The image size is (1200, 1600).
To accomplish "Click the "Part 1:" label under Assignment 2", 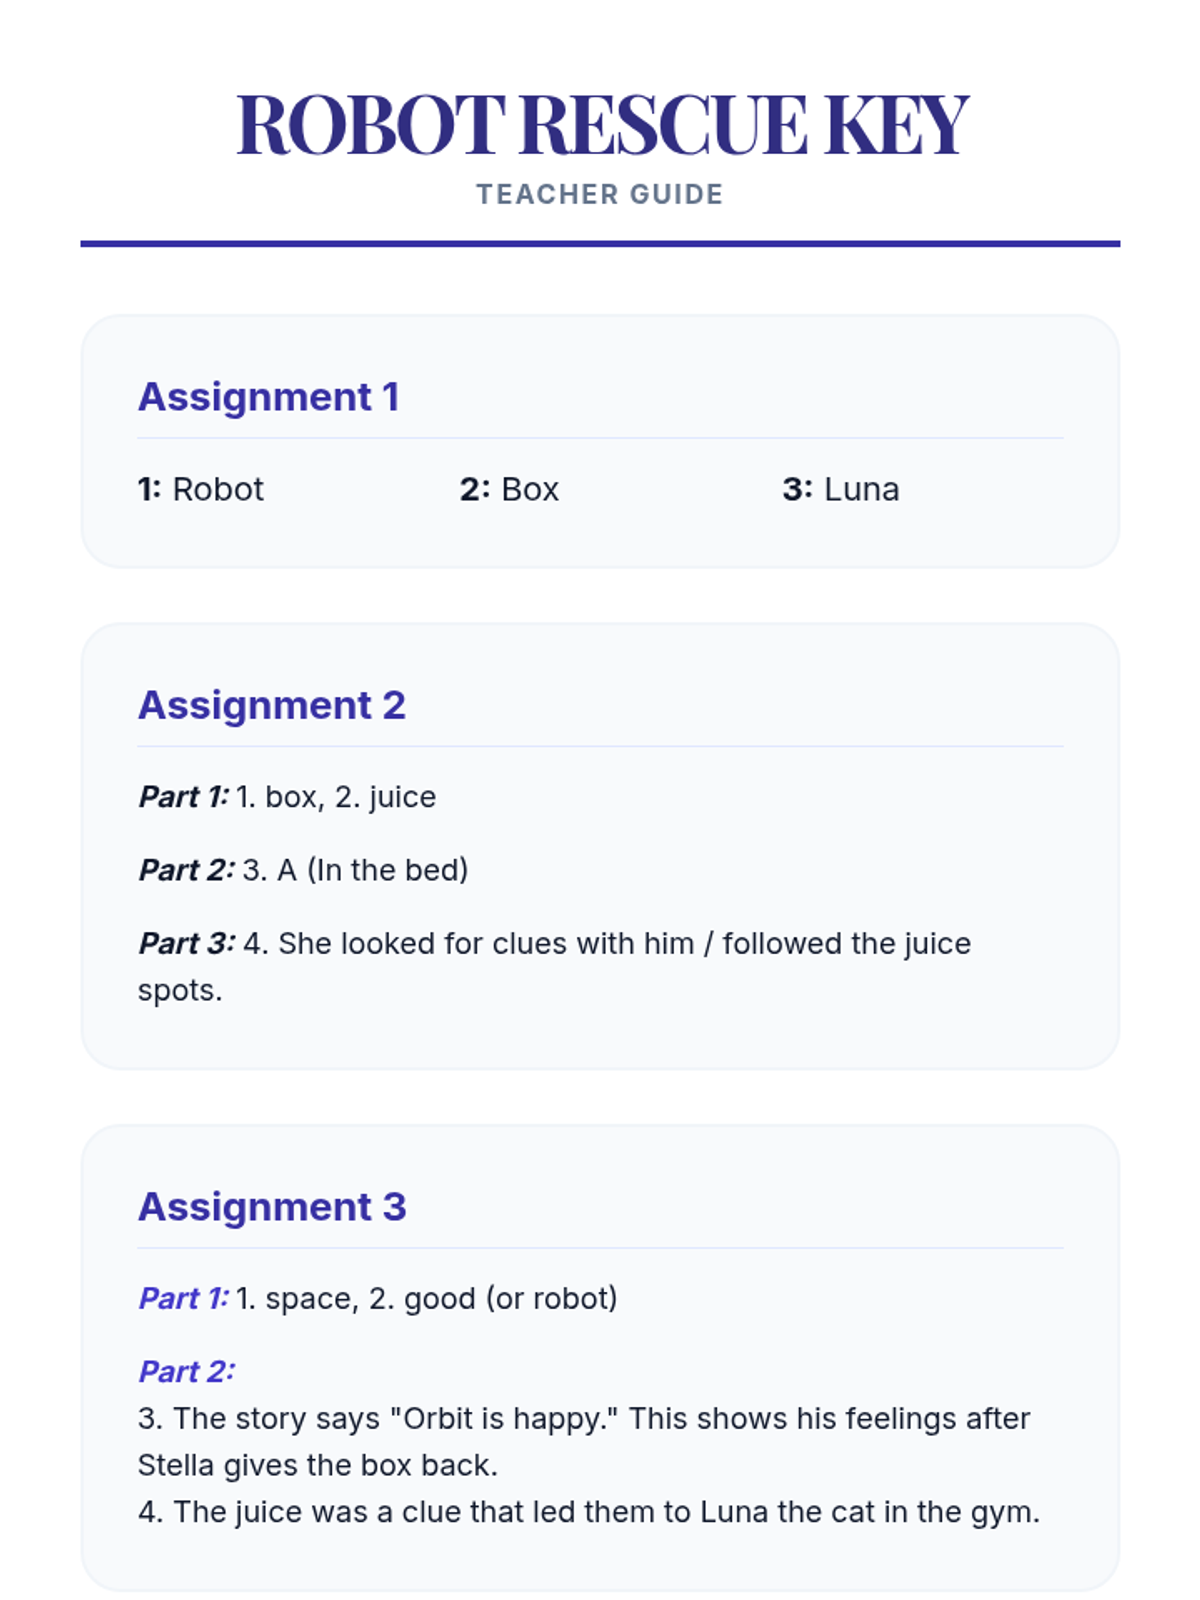I will pyautogui.click(x=183, y=797).
